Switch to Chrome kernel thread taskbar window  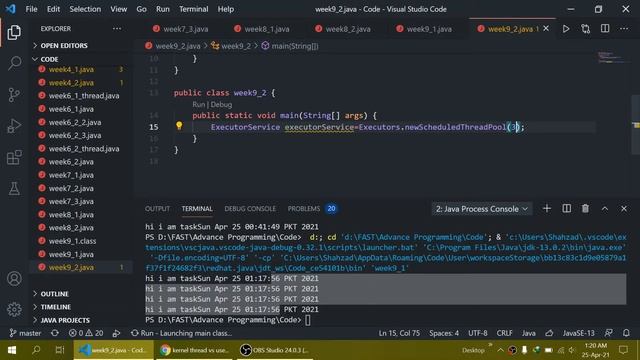click(x=194, y=350)
